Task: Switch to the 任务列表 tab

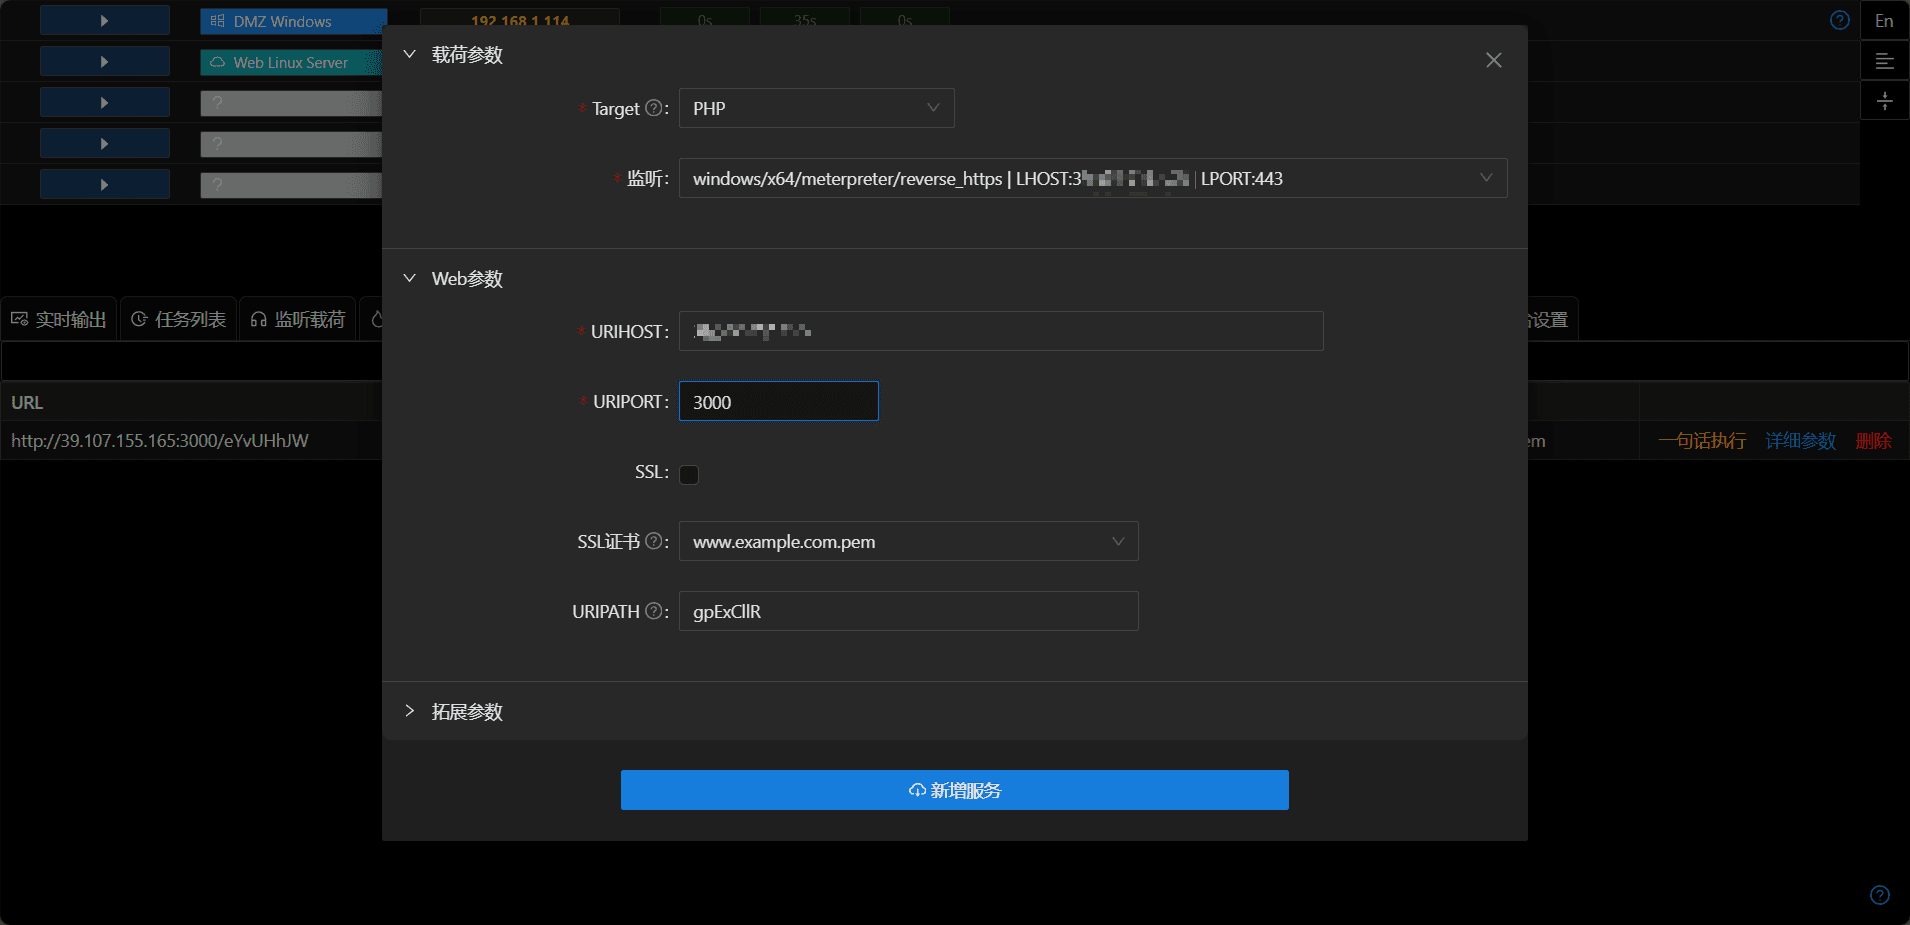Action: pyautogui.click(x=179, y=319)
